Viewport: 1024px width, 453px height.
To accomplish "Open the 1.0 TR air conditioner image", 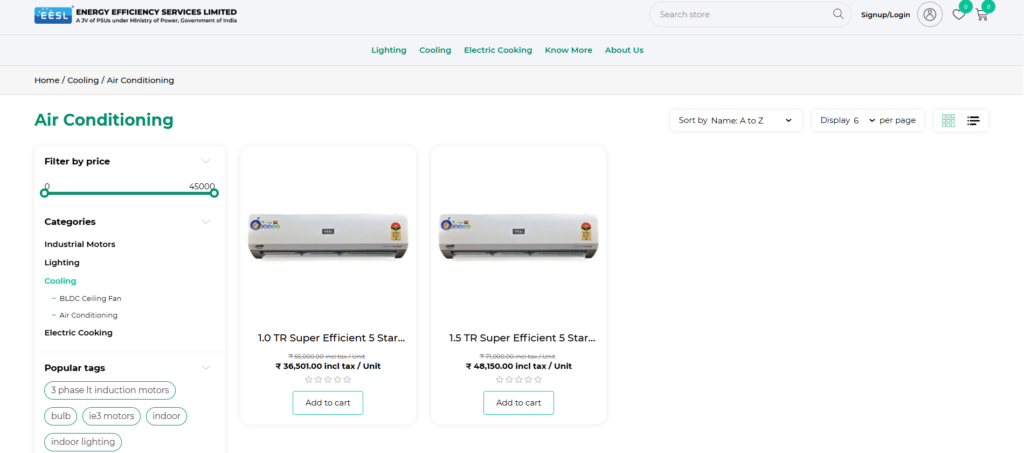I will (328, 236).
